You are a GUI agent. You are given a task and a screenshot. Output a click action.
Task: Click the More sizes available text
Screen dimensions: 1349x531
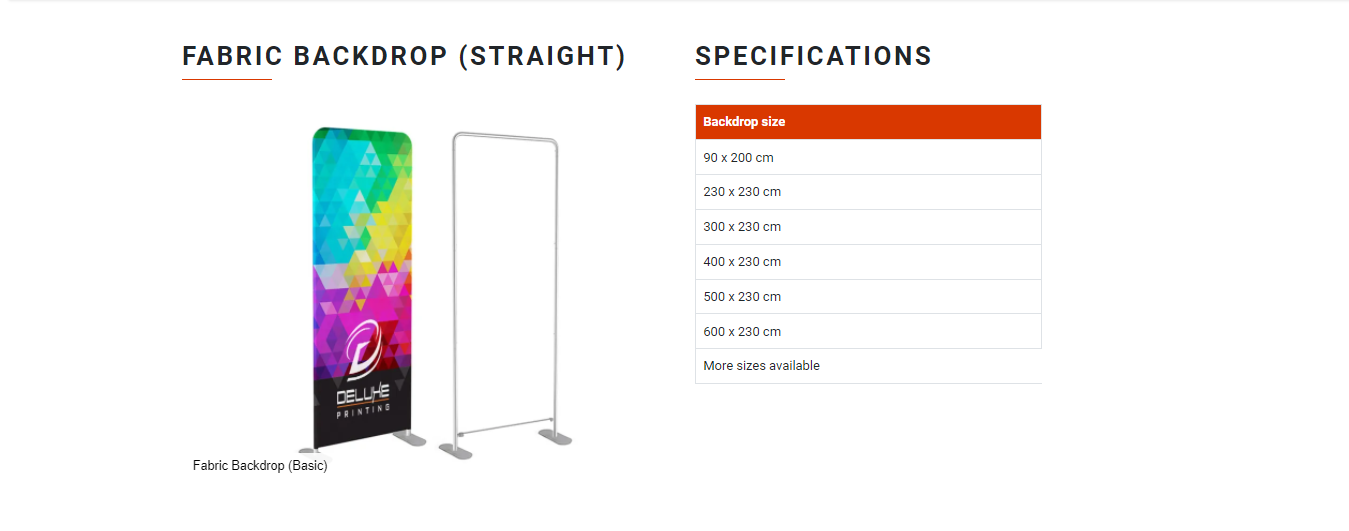point(761,366)
